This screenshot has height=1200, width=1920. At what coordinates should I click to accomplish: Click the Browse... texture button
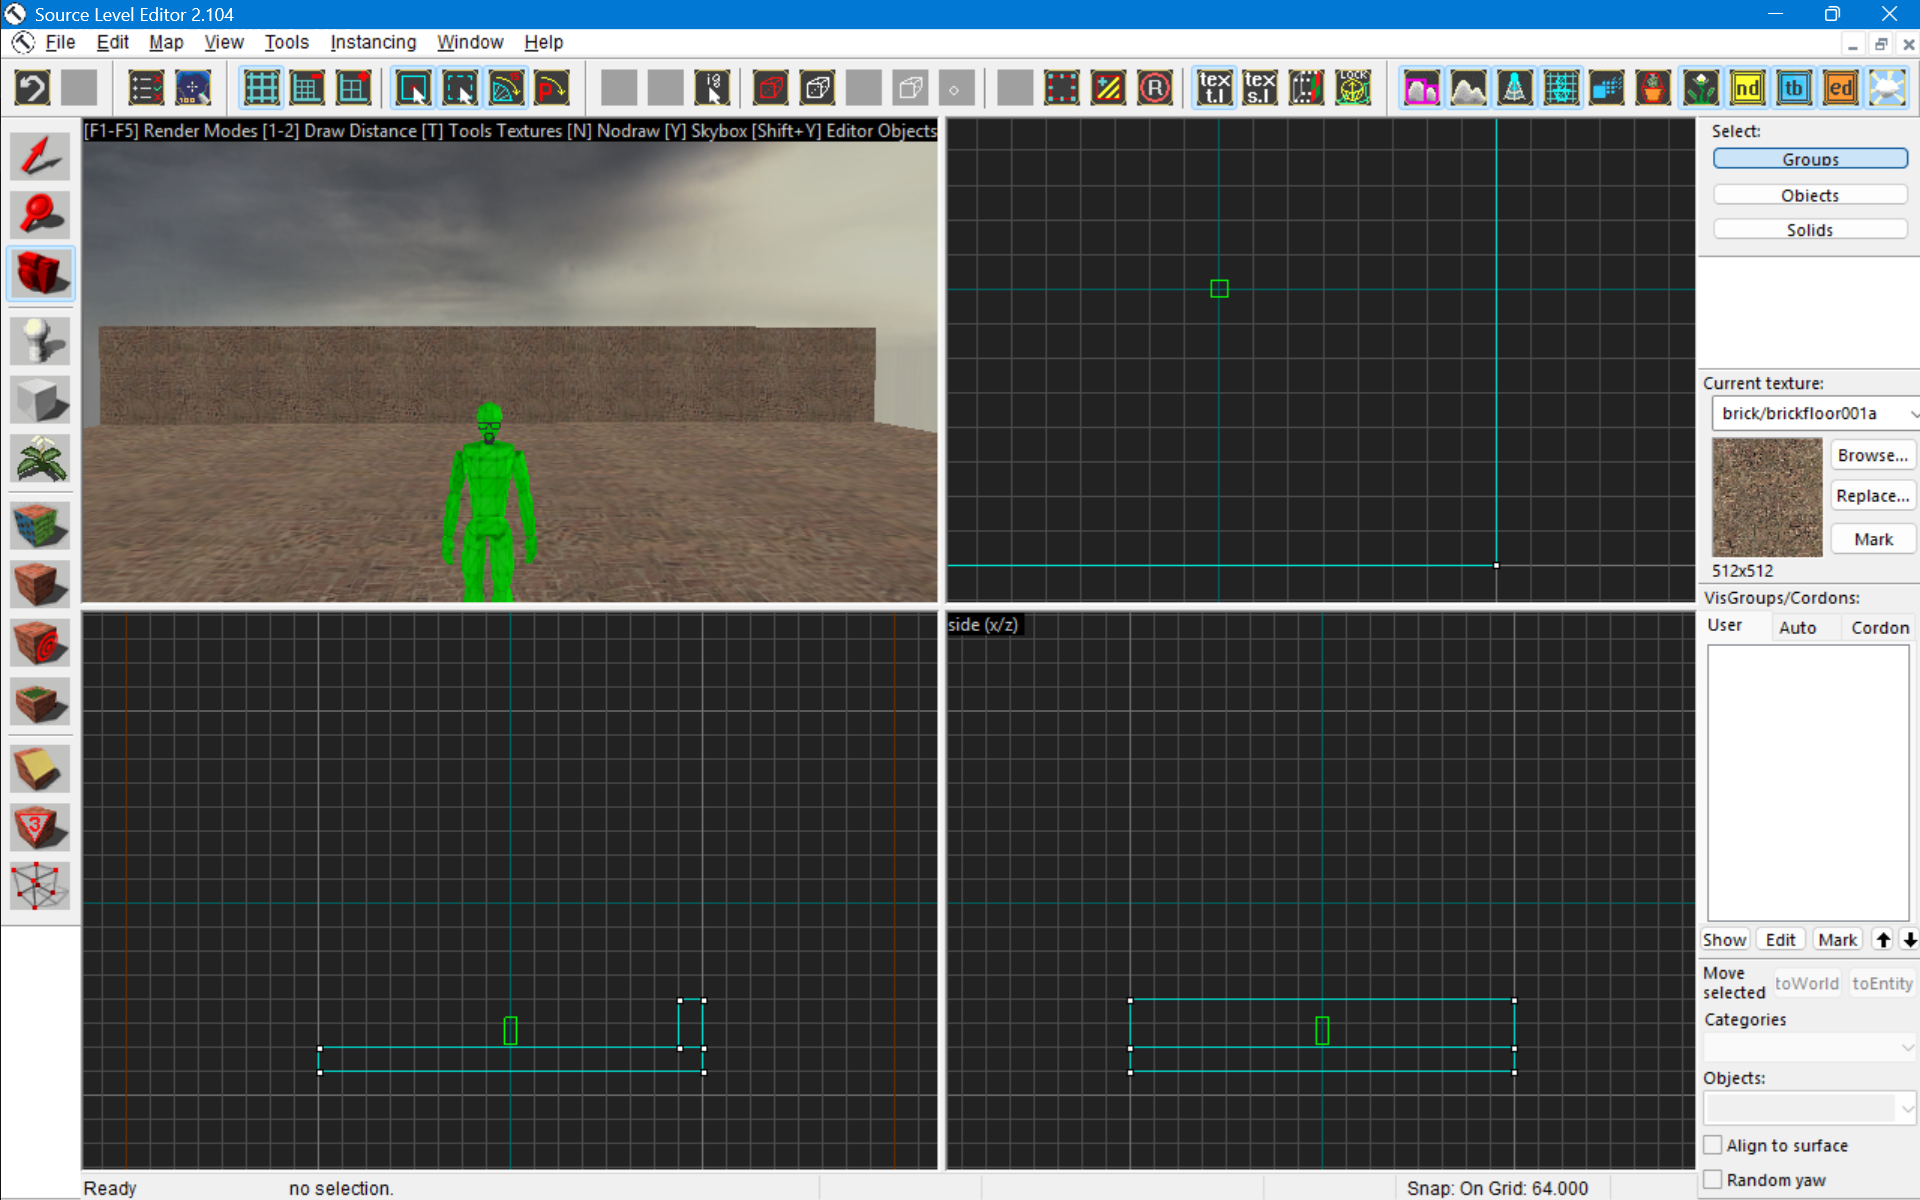(1872, 455)
